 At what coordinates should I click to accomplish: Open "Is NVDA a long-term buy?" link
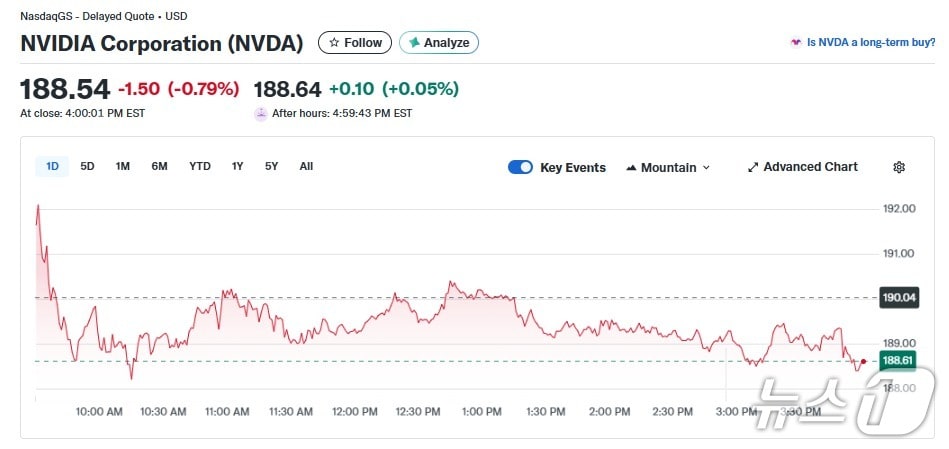(870, 43)
